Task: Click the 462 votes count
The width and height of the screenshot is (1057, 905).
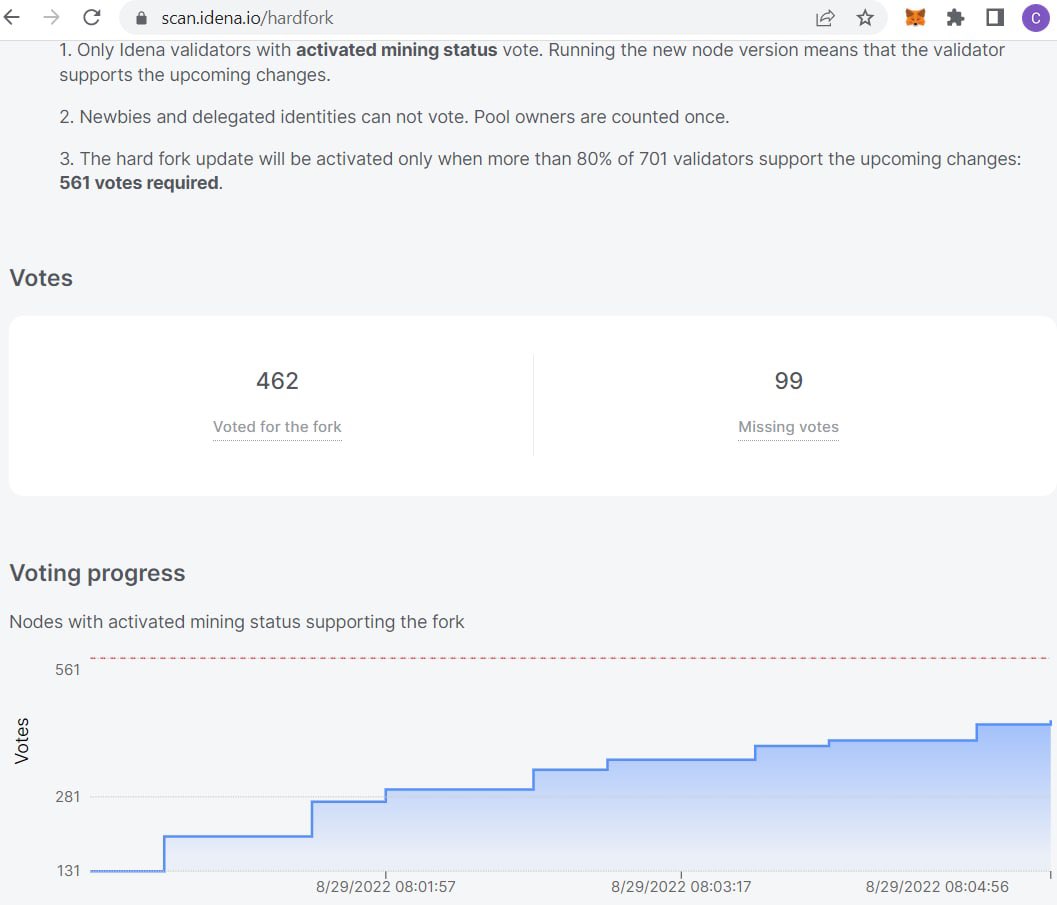Action: coord(277,381)
